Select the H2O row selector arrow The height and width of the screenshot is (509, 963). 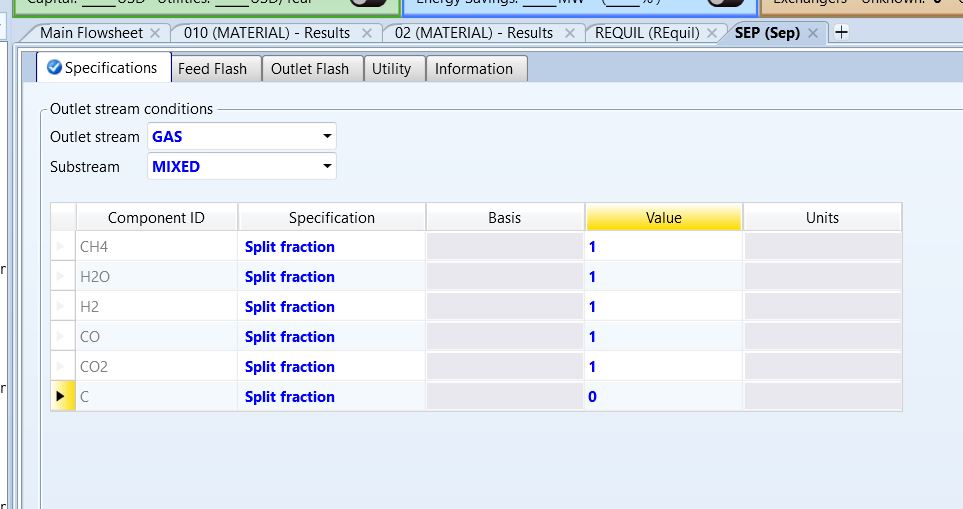[x=63, y=276]
